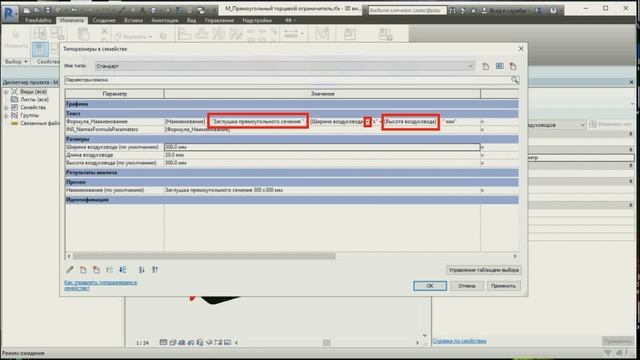Click the magnifier icon in parameter search
Viewport: 640px width, 360px height.
[x=514, y=80]
